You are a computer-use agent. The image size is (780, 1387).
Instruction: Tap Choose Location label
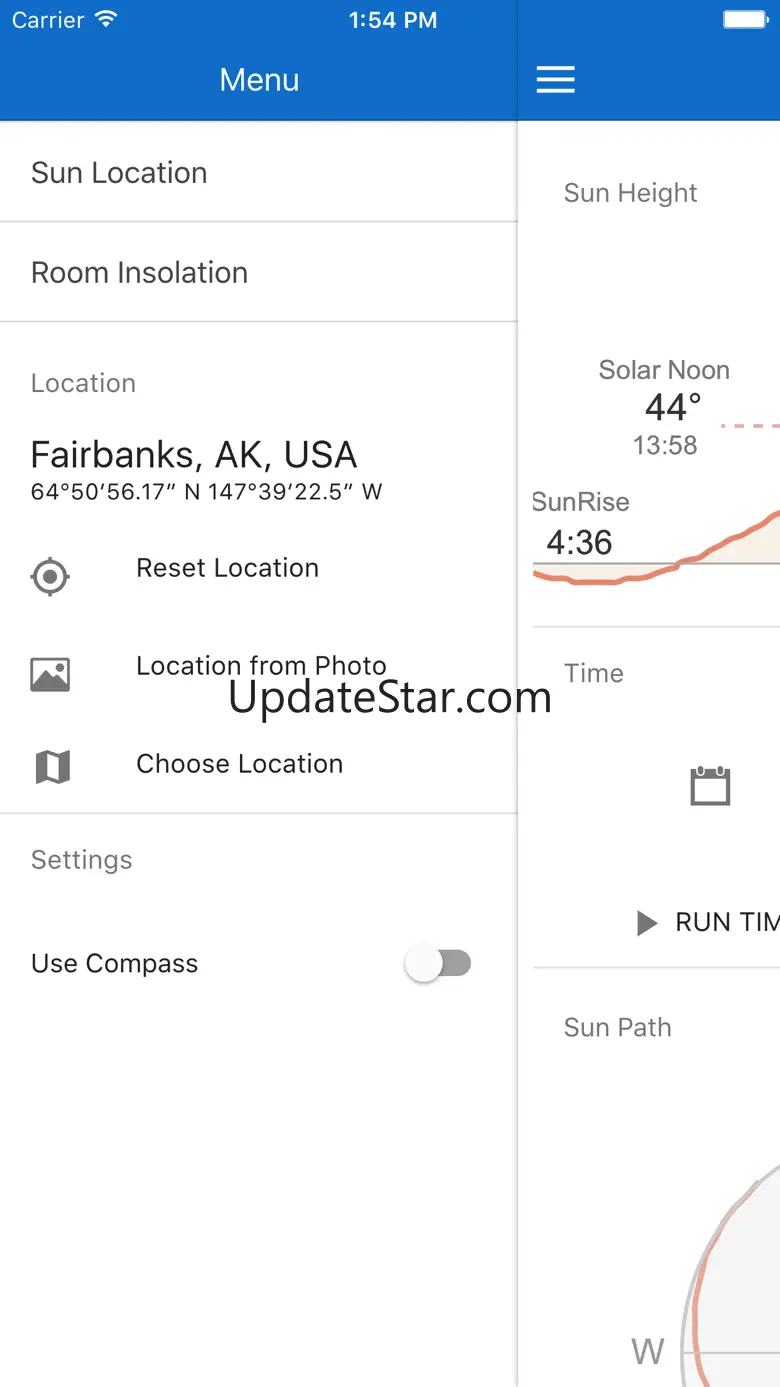pyautogui.click(x=239, y=764)
